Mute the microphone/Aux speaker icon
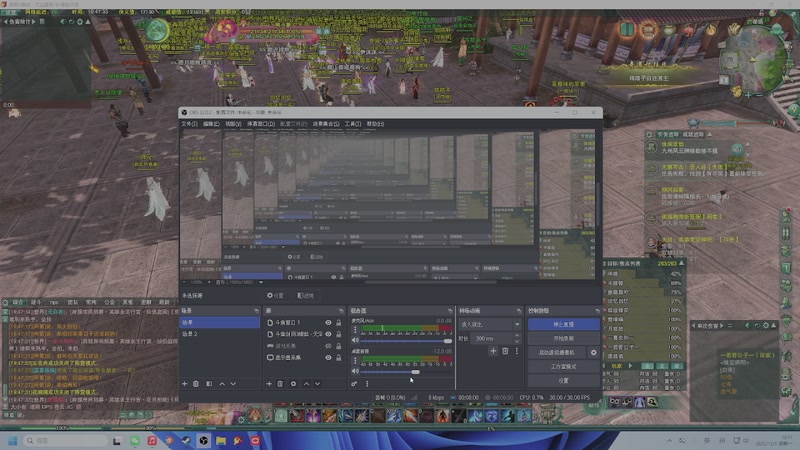 point(356,340)
